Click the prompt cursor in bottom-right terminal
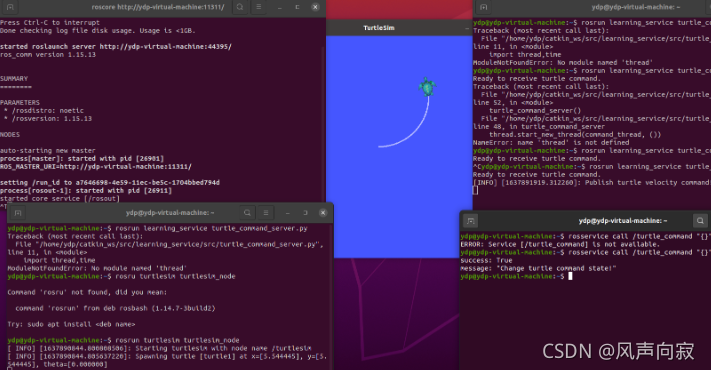 (570, 276)
